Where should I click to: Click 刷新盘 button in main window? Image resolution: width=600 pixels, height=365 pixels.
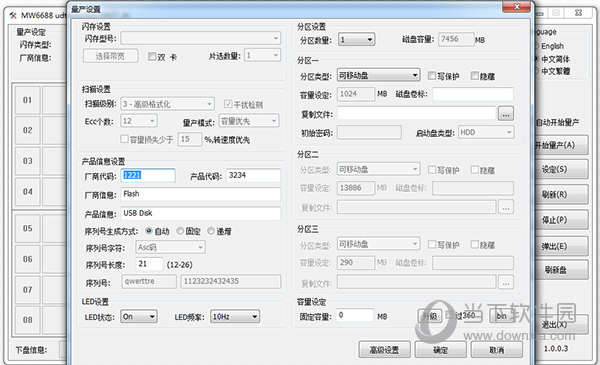(x=560, y=270)
